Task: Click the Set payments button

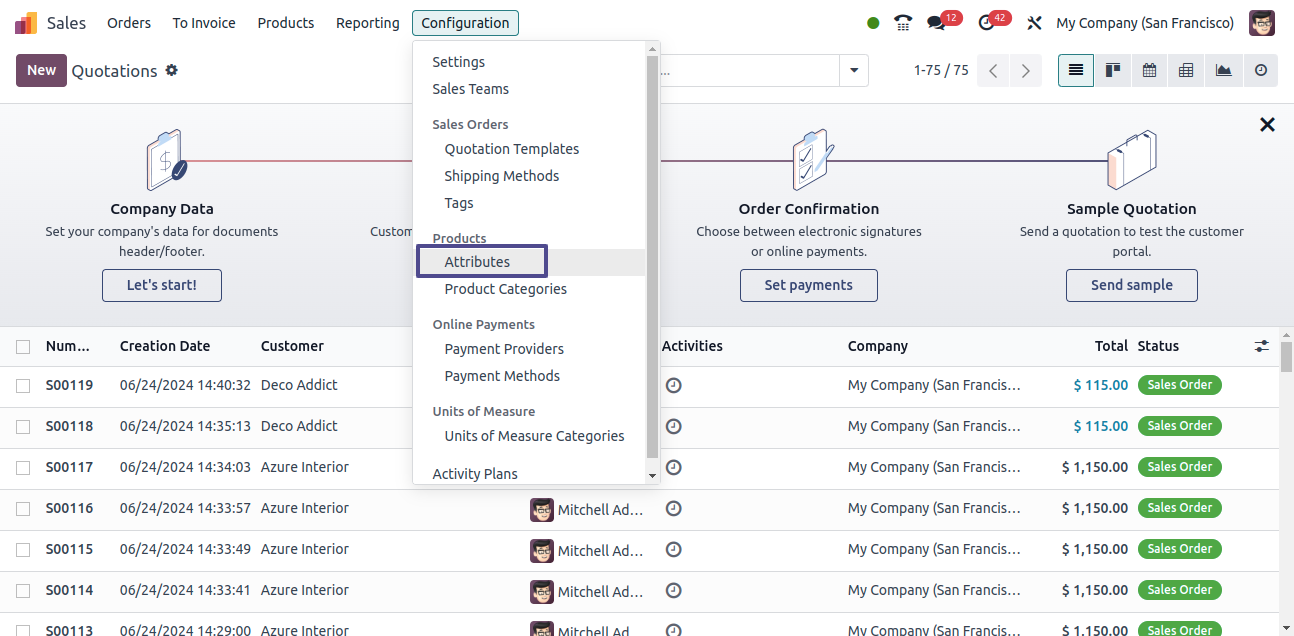Action: (x=809, y=285)
